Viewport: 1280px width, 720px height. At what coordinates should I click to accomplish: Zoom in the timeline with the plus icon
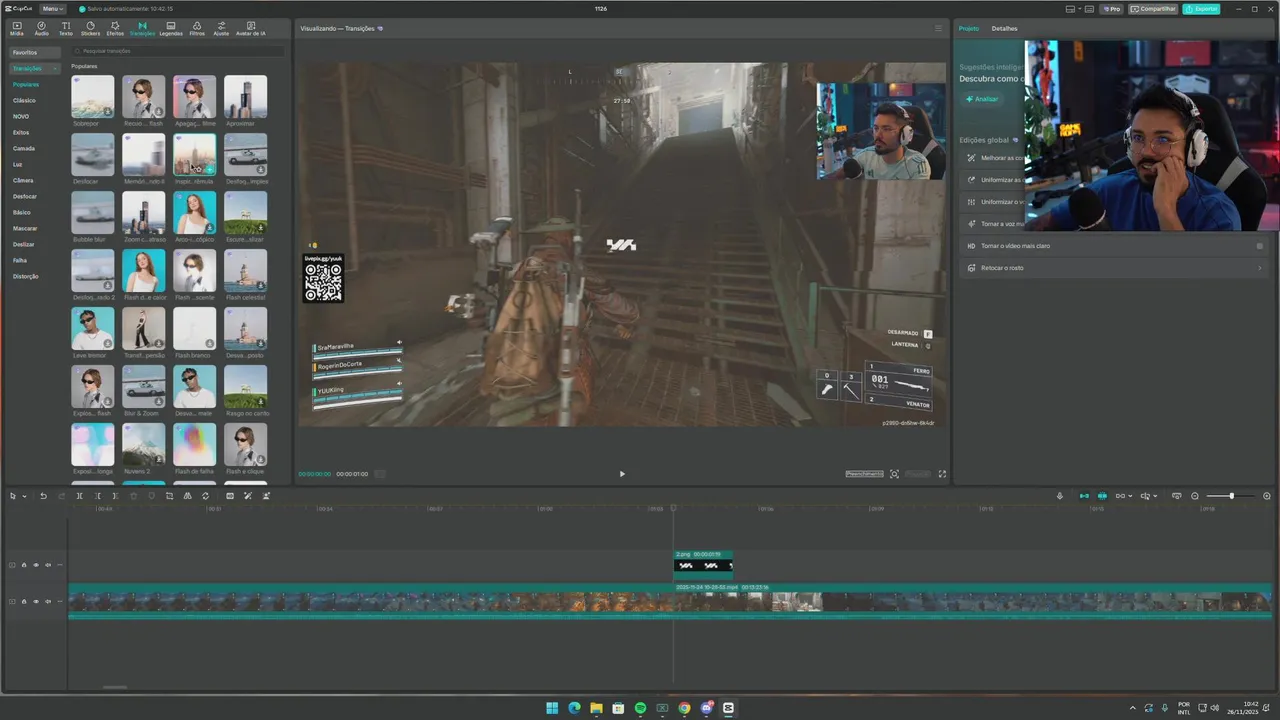tap(1267, 496)
